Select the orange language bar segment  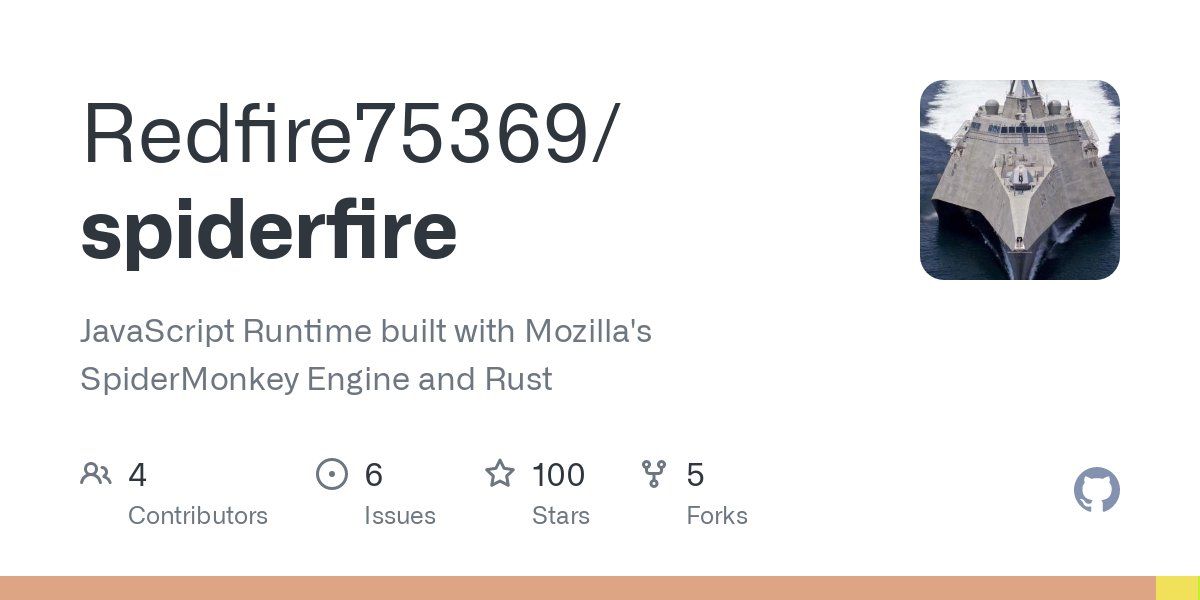[x=578, y=588]
